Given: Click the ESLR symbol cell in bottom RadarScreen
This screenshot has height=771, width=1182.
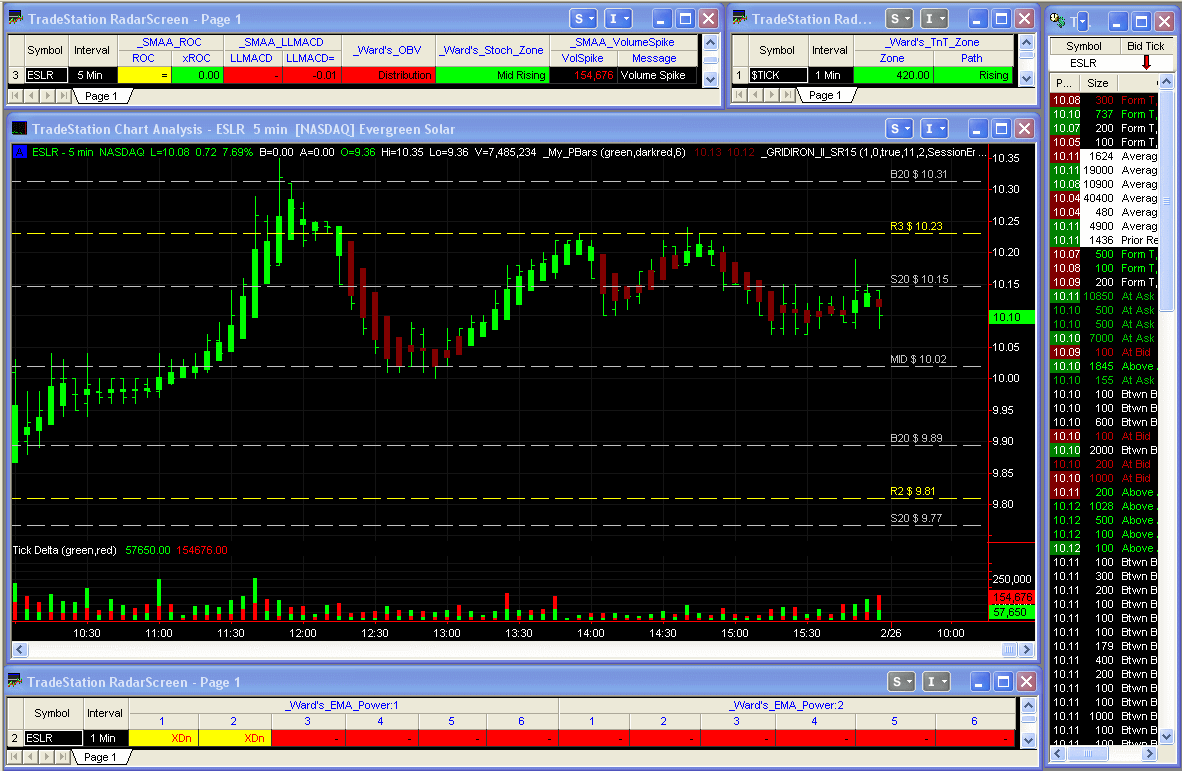Looking at the screenshot, I should 53,738.
